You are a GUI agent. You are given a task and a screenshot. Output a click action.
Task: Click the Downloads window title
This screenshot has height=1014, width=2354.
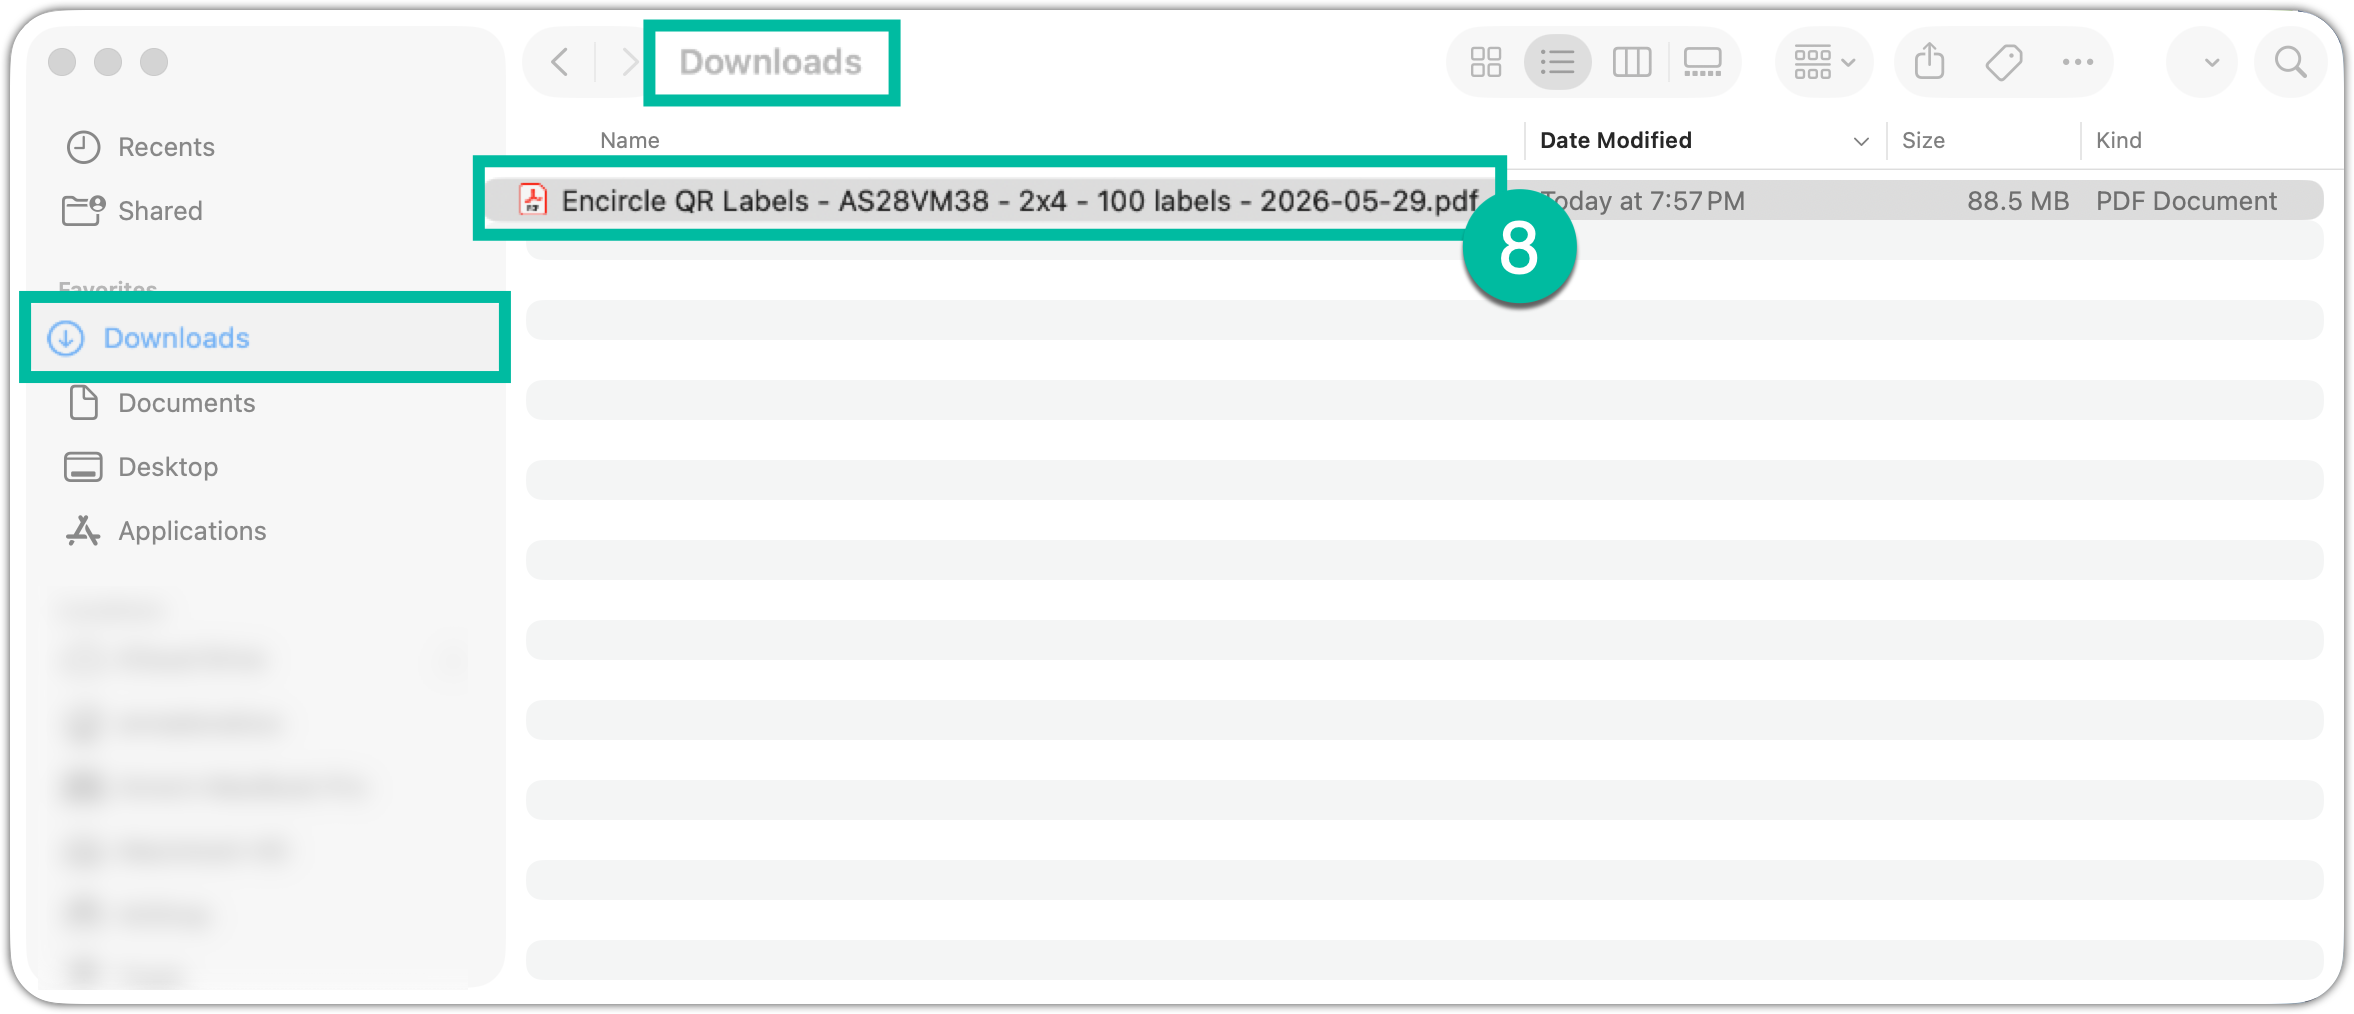coord(770,62)
